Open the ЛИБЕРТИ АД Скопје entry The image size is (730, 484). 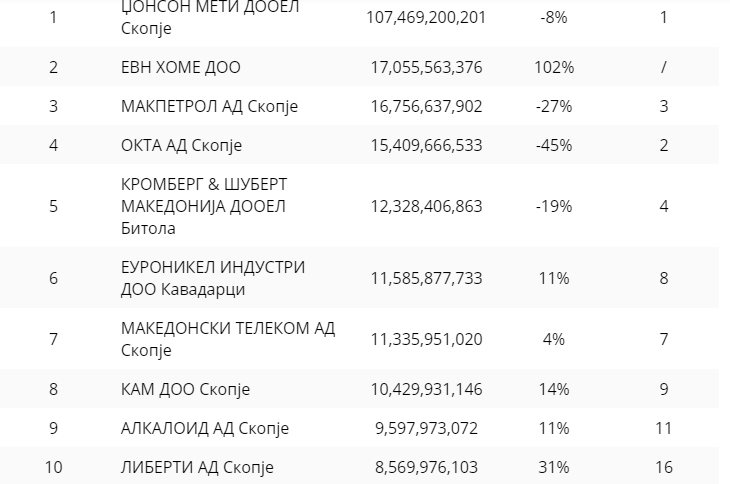coord(196,467)
